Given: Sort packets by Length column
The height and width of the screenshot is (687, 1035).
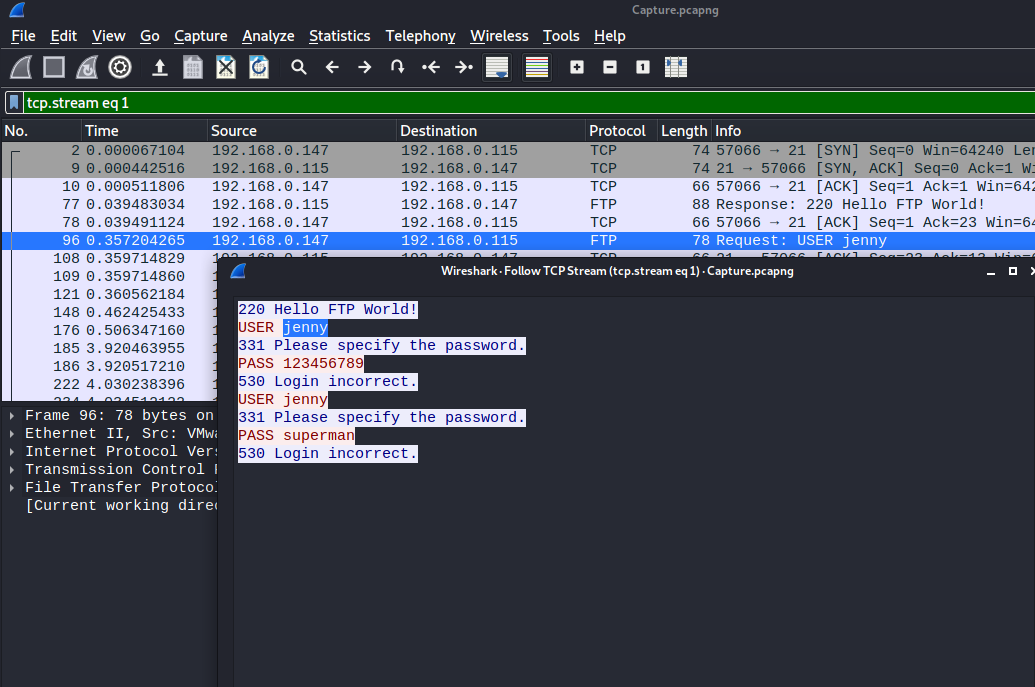Looking at the screenshot, I should tap(684, 131).
